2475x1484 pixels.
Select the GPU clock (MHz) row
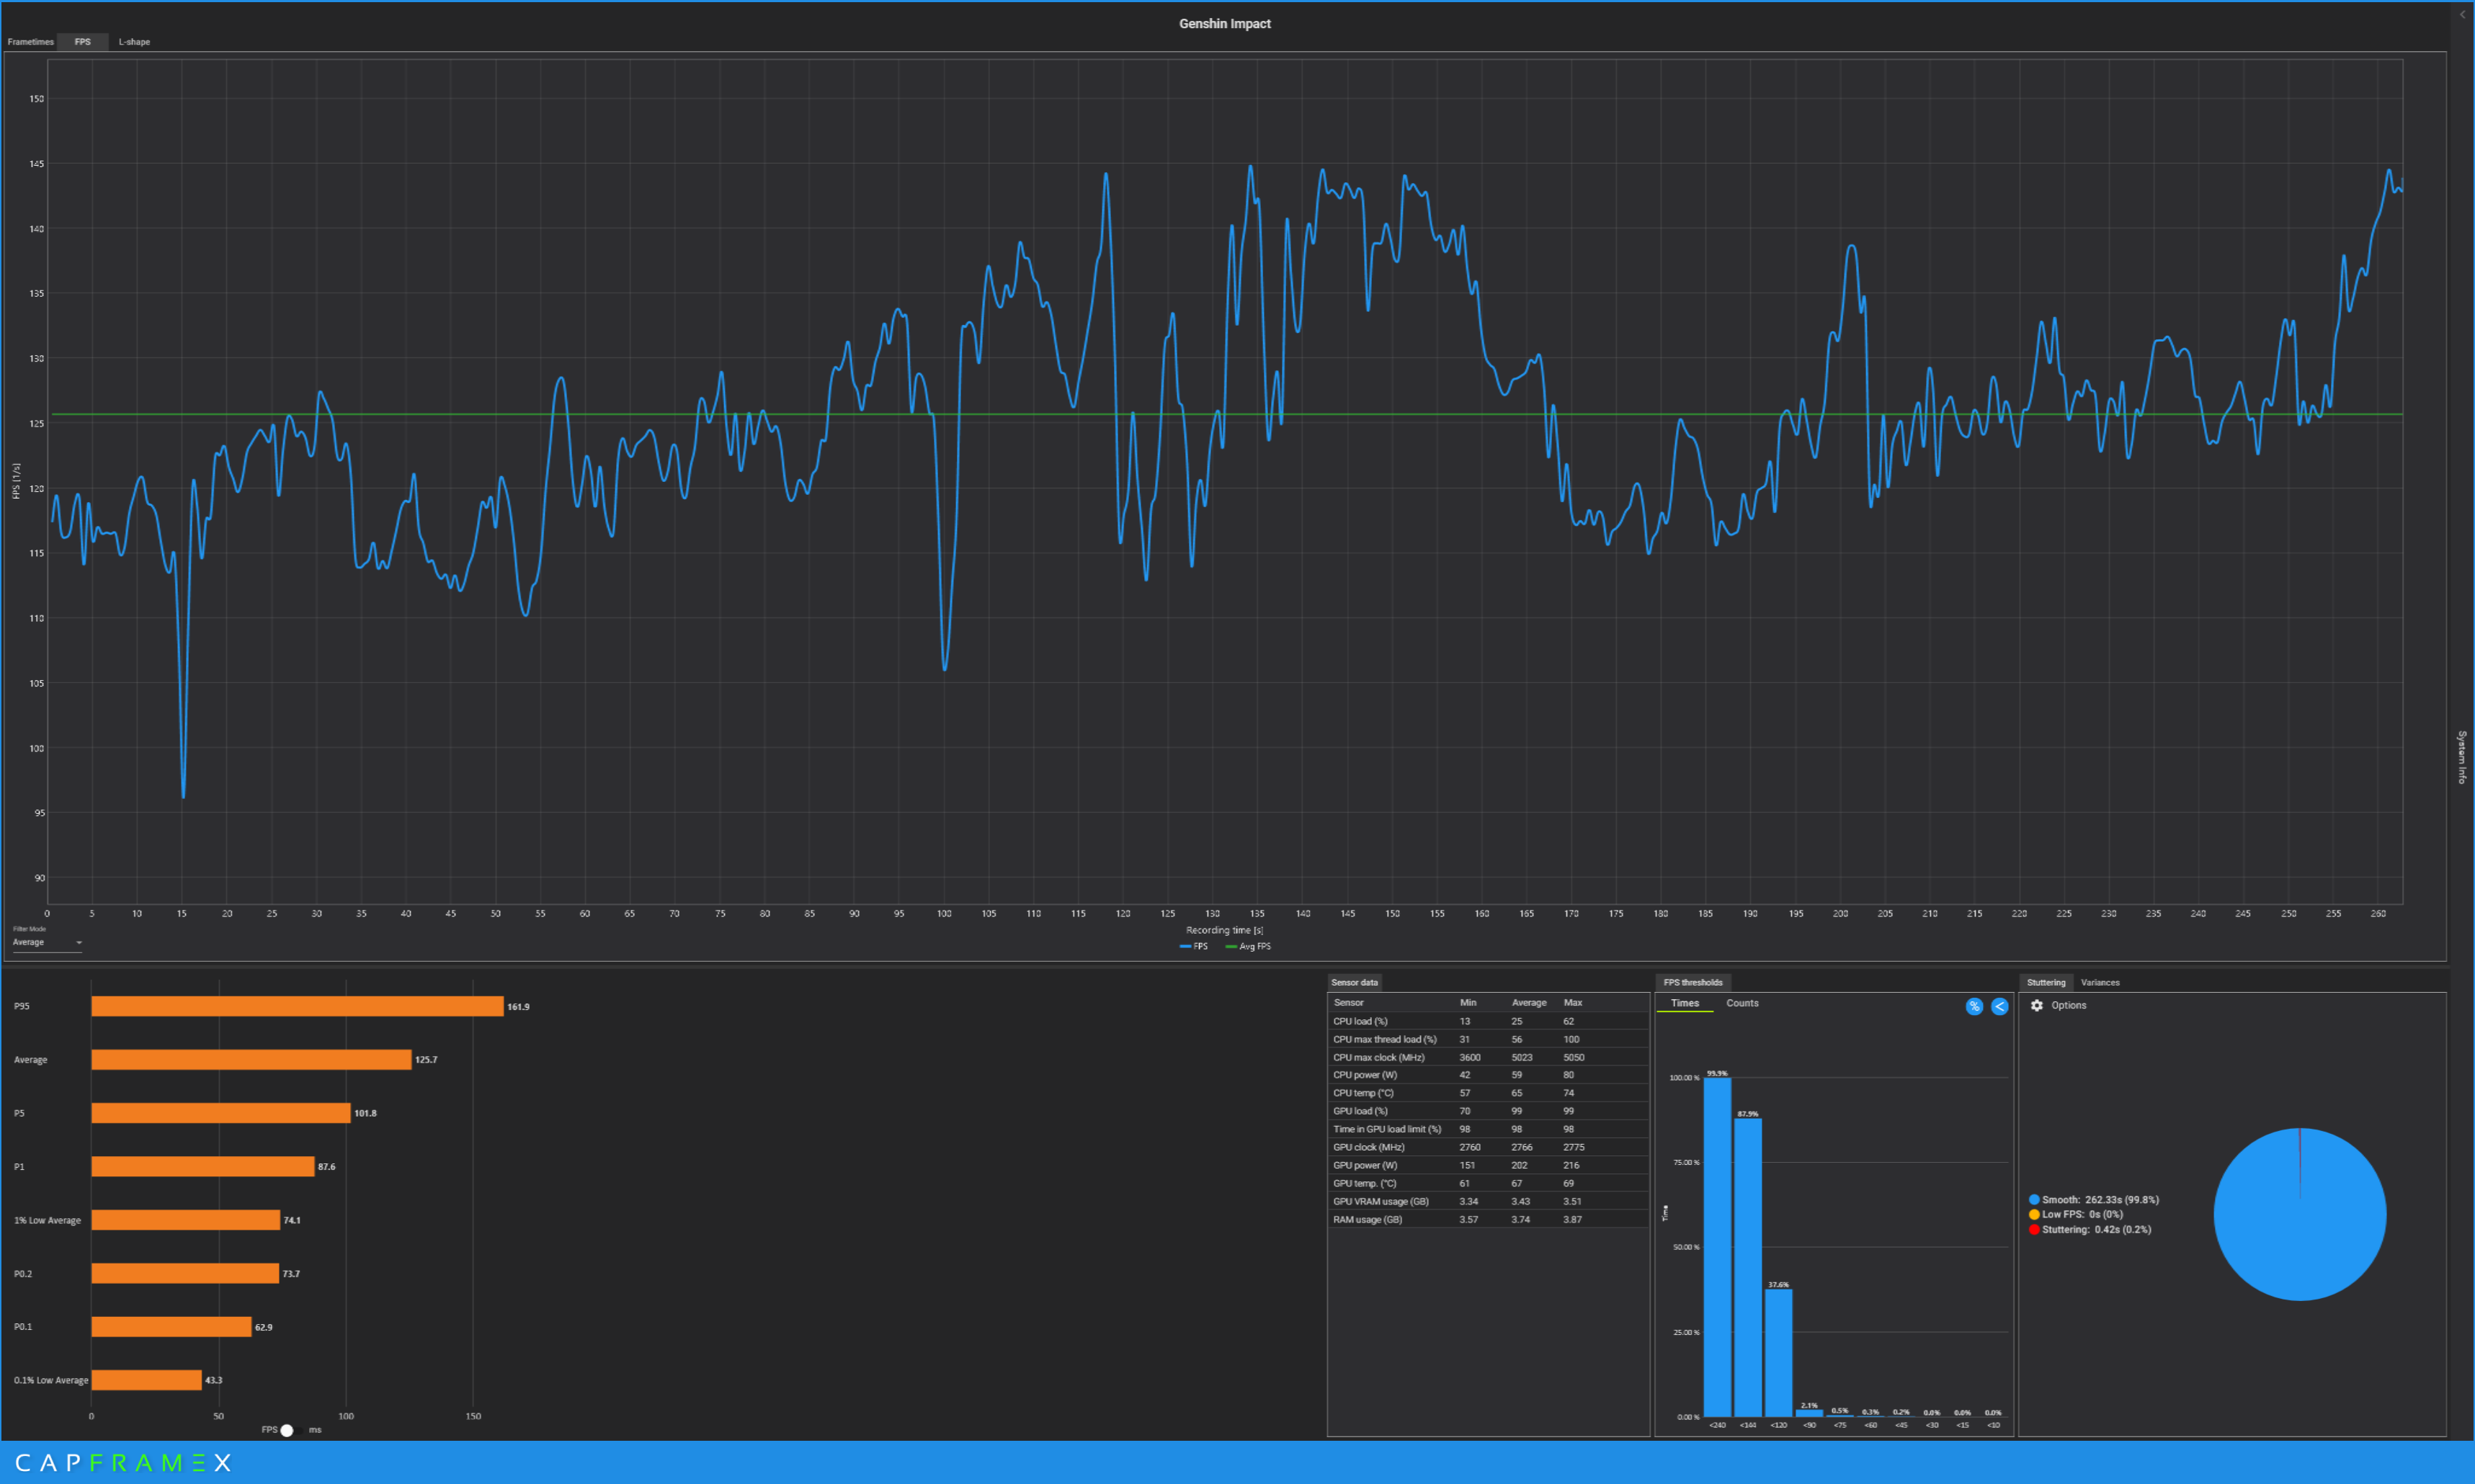(1488, 1147)
